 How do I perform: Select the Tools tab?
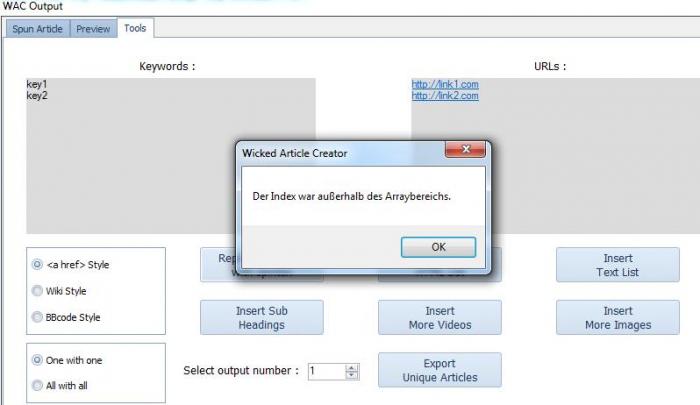point(135,28)
